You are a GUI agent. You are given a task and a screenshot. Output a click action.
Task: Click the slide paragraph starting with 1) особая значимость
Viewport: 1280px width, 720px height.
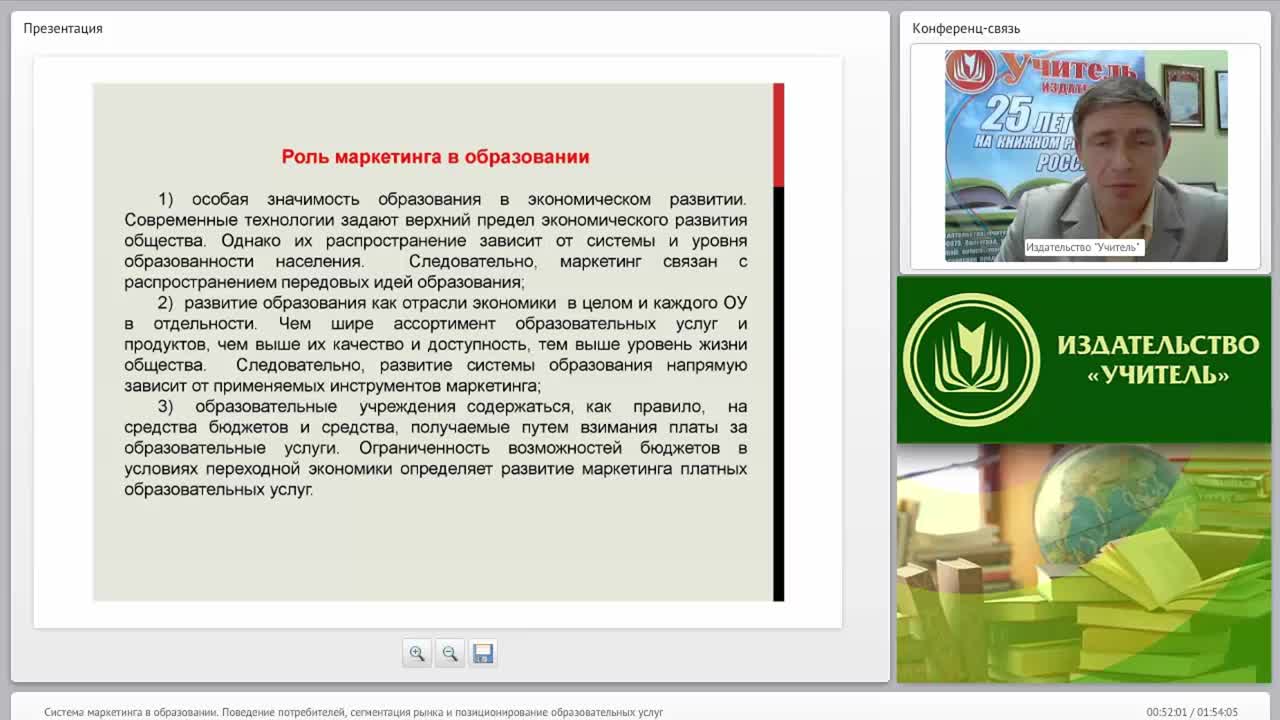[435, 241]
